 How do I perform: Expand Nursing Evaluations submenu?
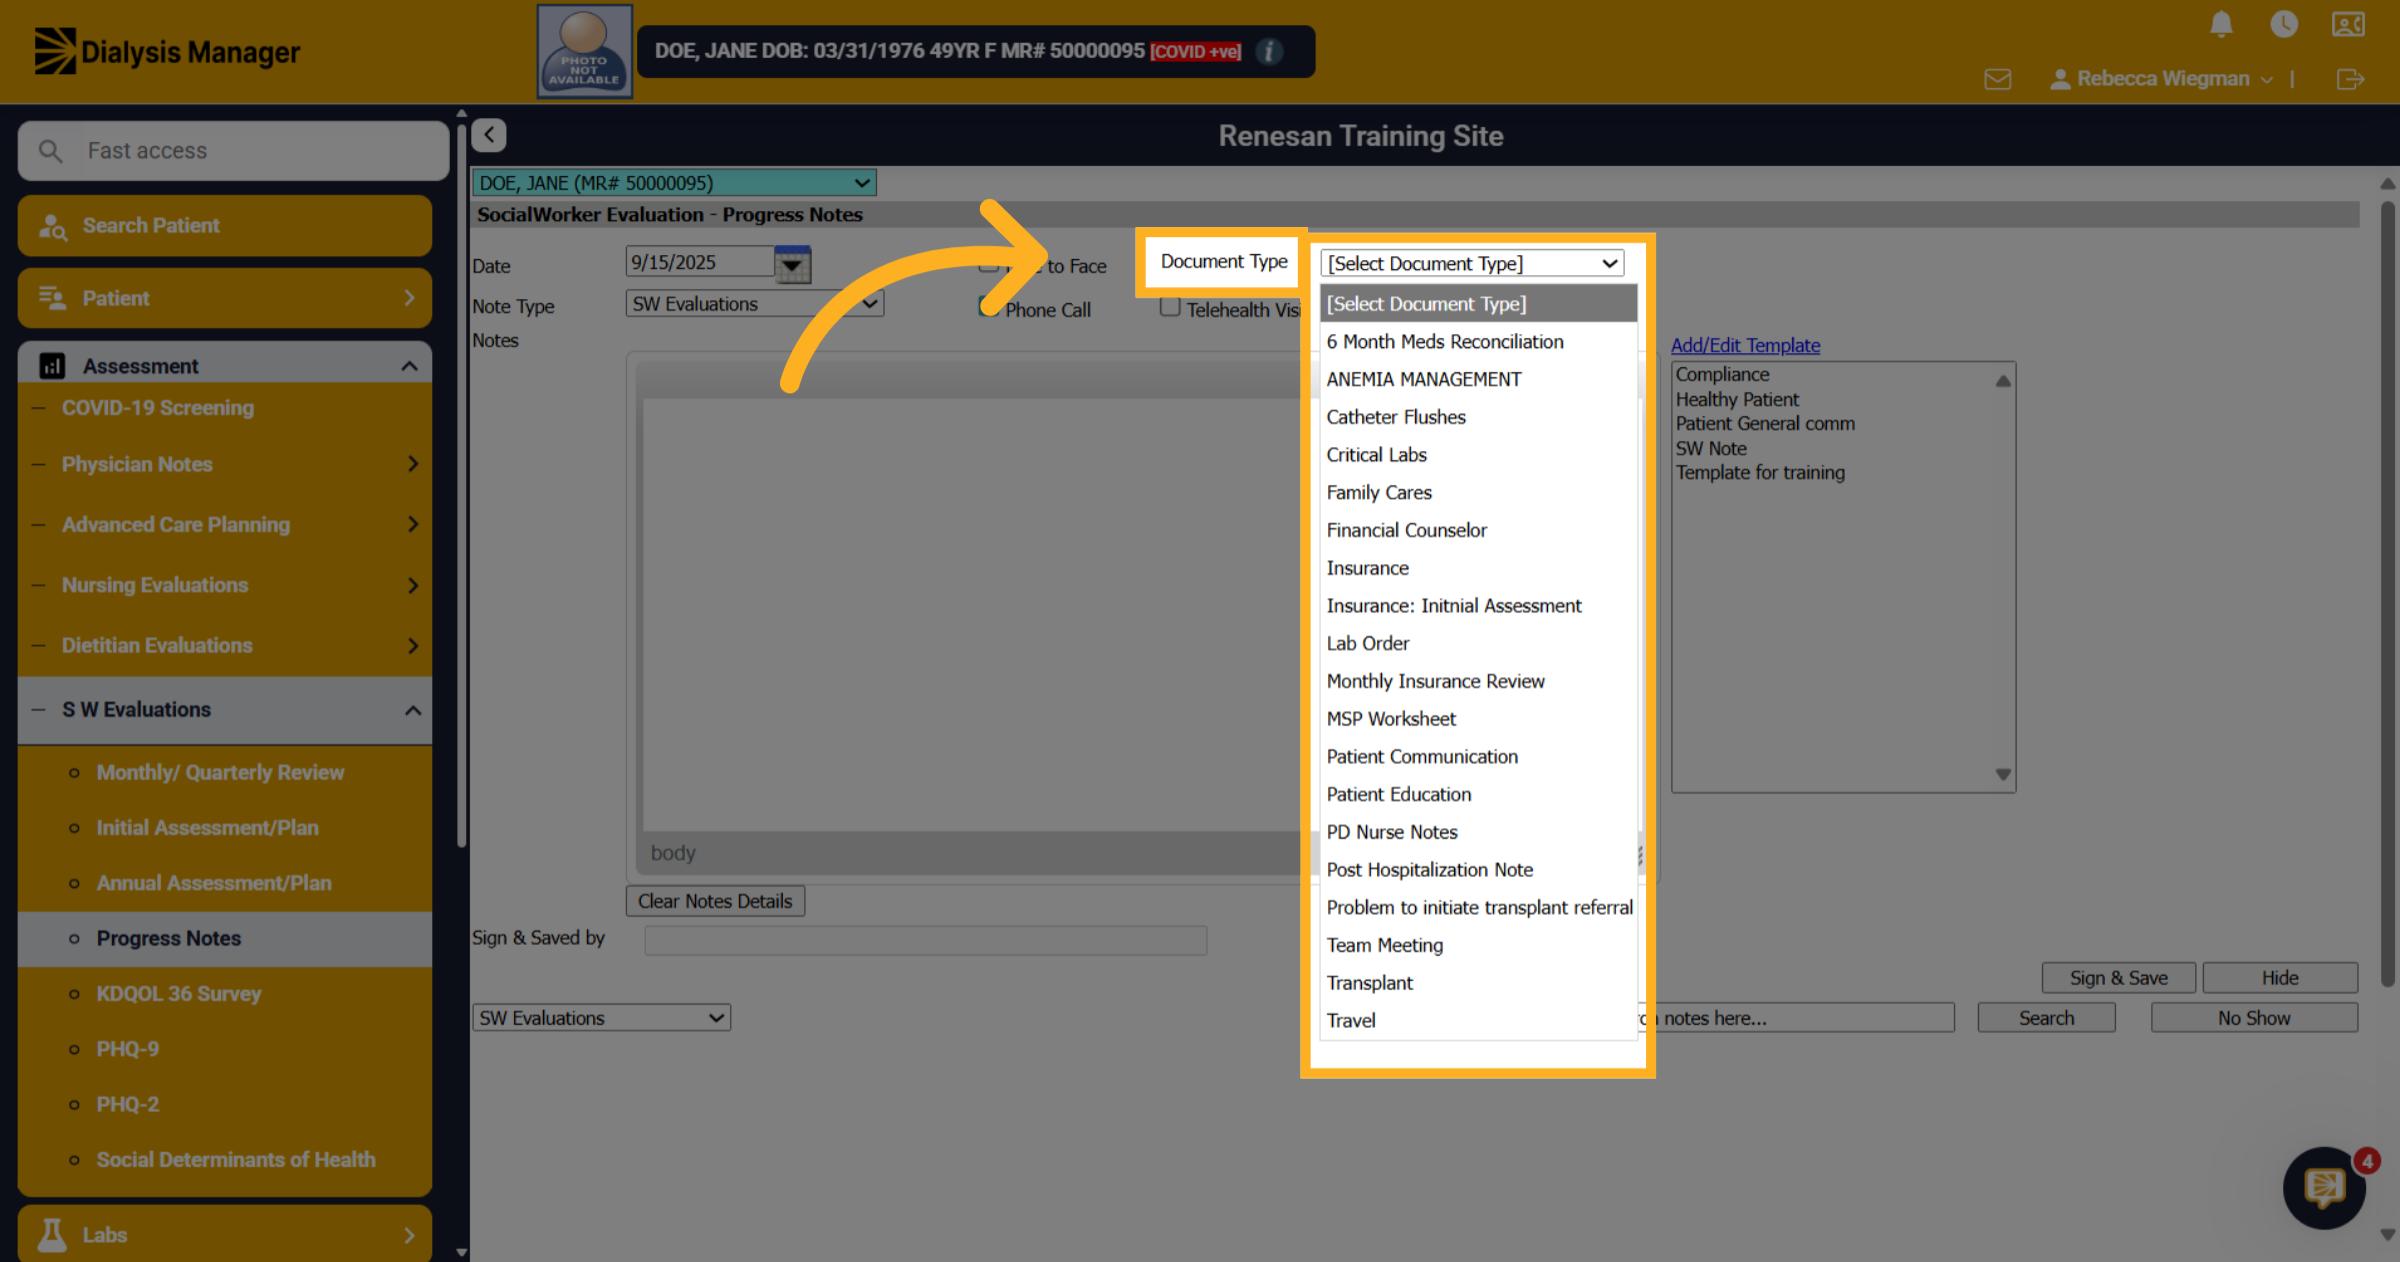pyautogui.click(x=412, y=585)
